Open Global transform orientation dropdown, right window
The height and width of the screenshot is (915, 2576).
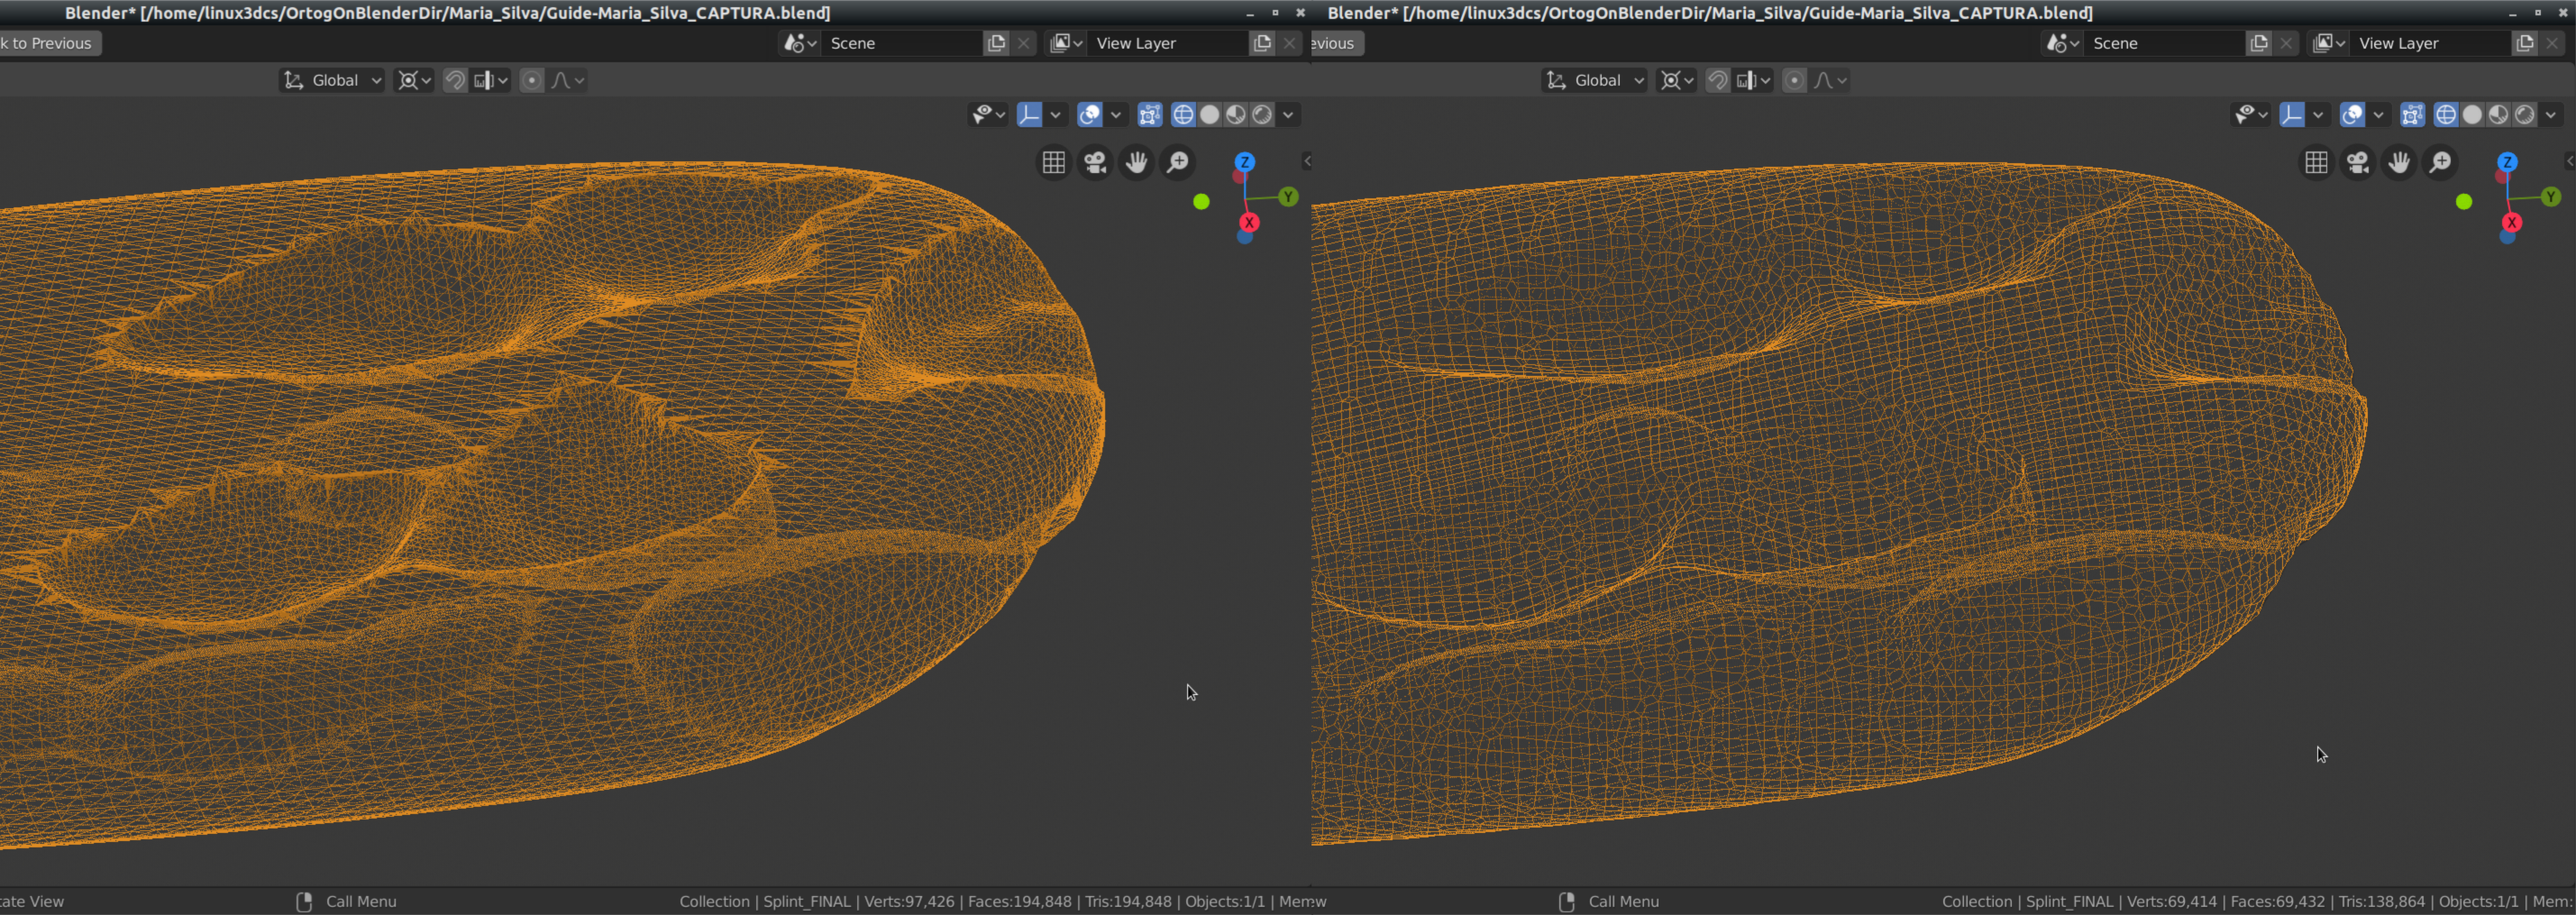1594,80
